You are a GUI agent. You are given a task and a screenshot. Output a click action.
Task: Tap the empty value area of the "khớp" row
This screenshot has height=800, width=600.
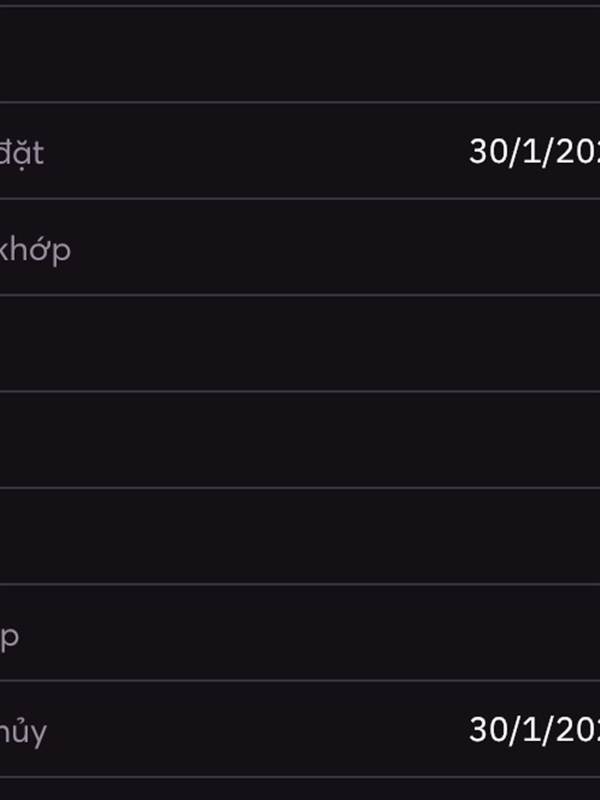click(x=335, y=247)
